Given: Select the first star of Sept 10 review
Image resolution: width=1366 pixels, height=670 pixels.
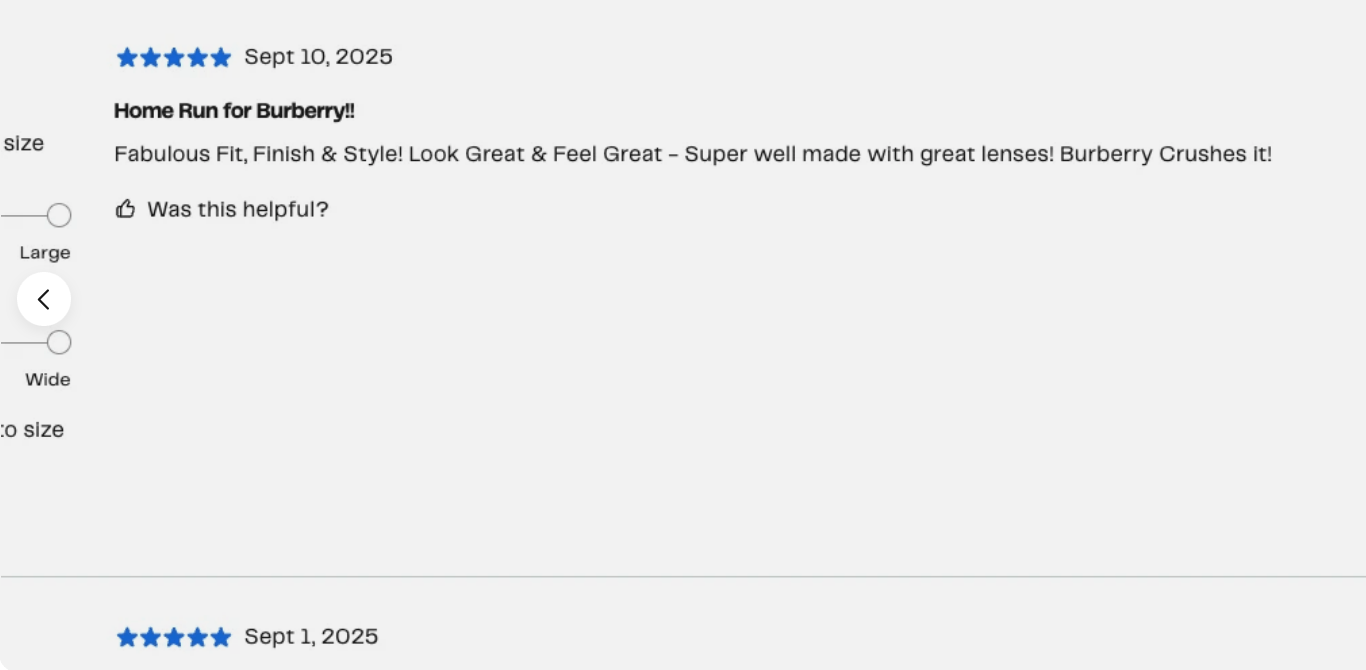Looking at the screenshot, I should (127, 58).
